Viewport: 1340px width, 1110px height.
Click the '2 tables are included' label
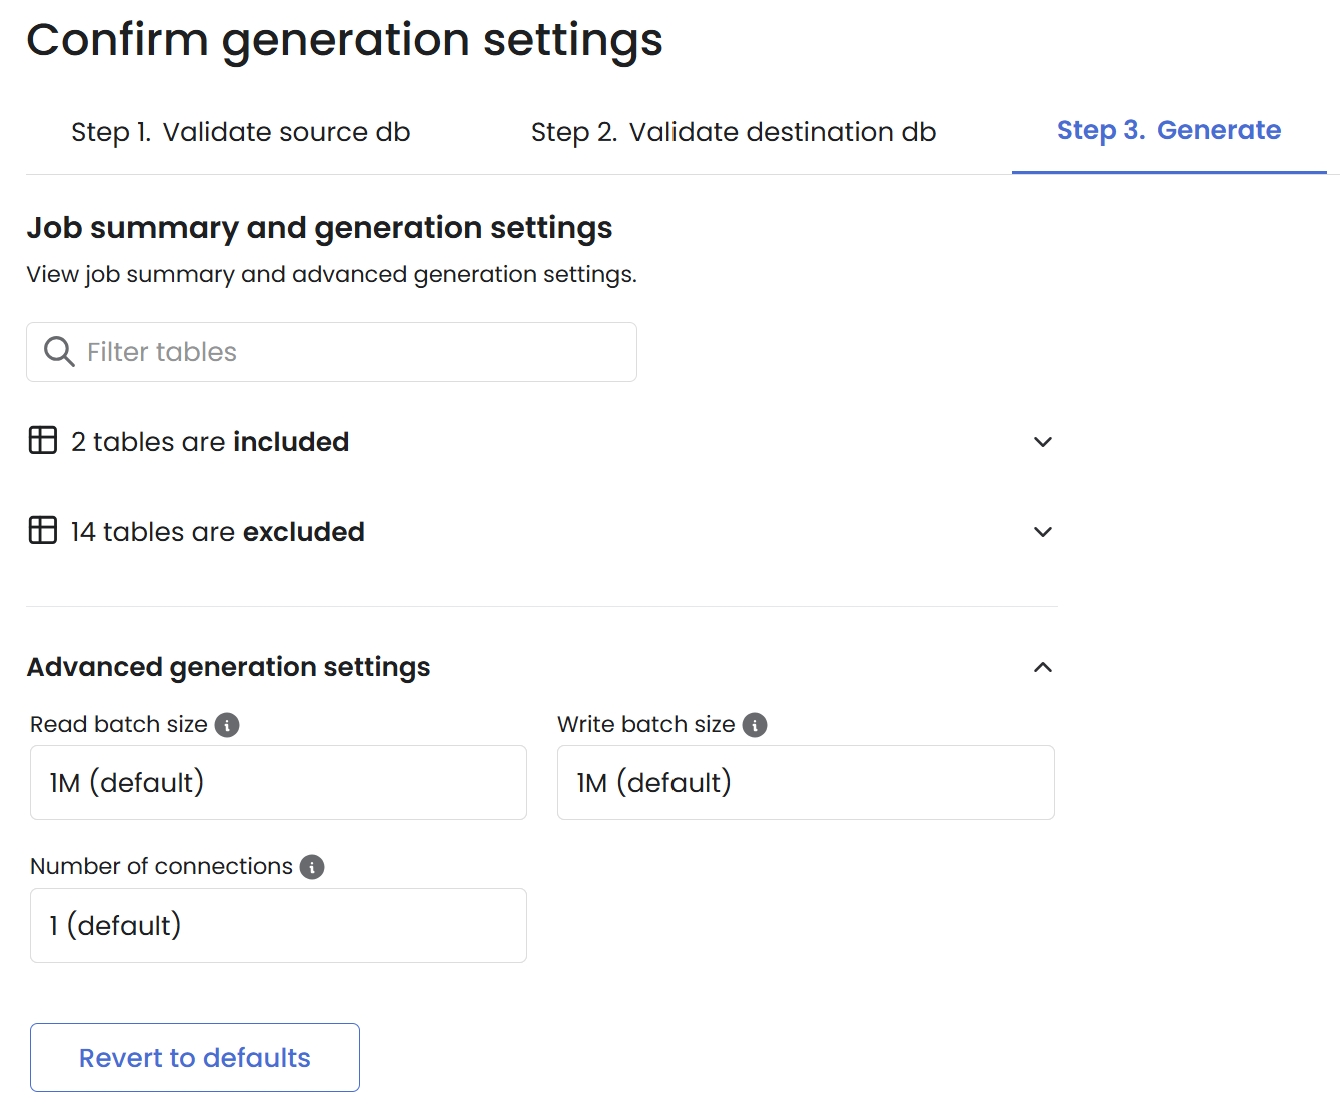coord(210,442)
